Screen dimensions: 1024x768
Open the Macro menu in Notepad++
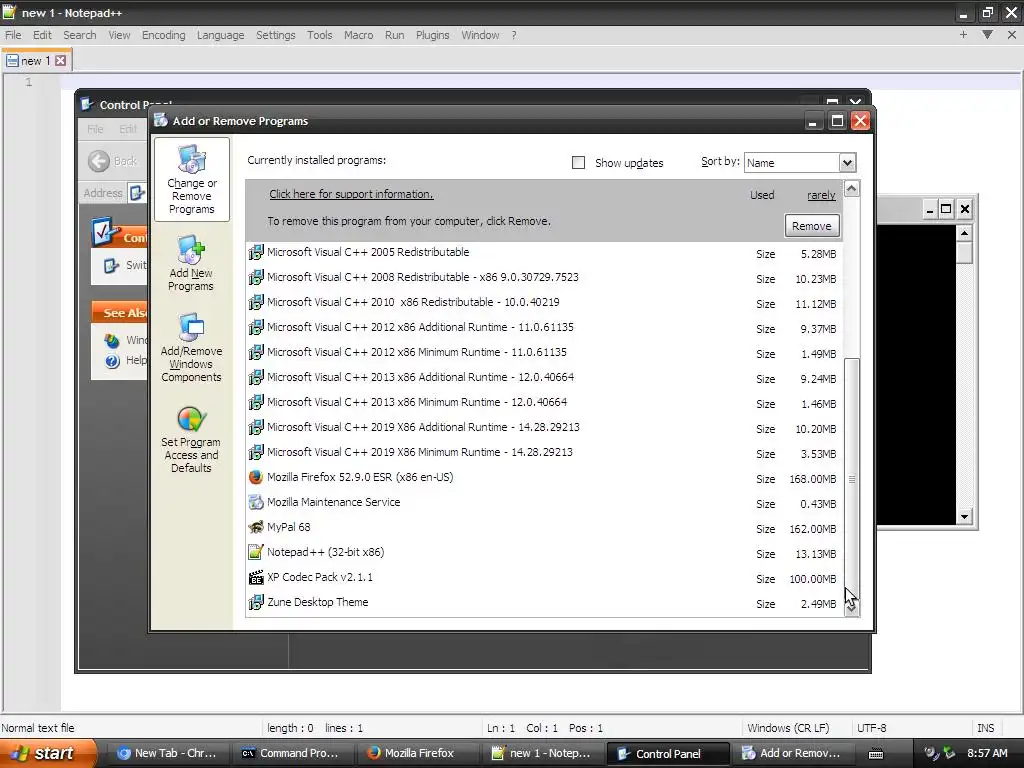[x=359, y=35]
